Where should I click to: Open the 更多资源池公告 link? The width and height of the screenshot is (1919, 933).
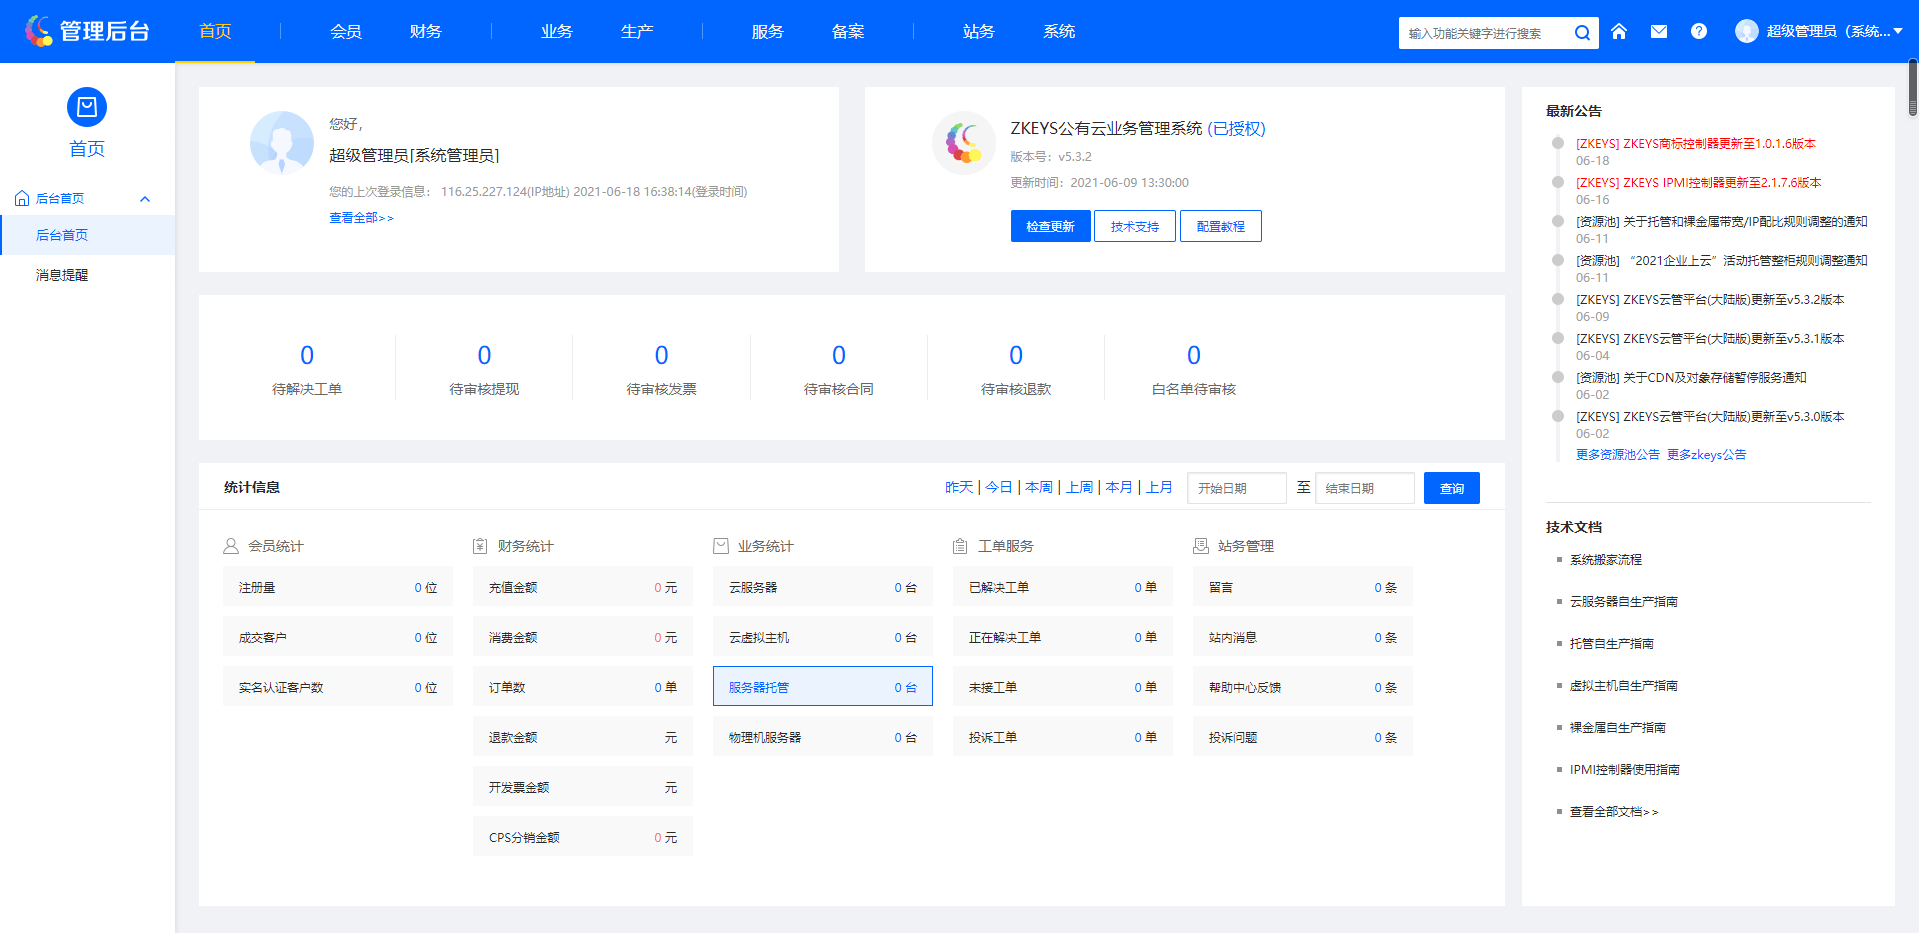click(1618, 455)
